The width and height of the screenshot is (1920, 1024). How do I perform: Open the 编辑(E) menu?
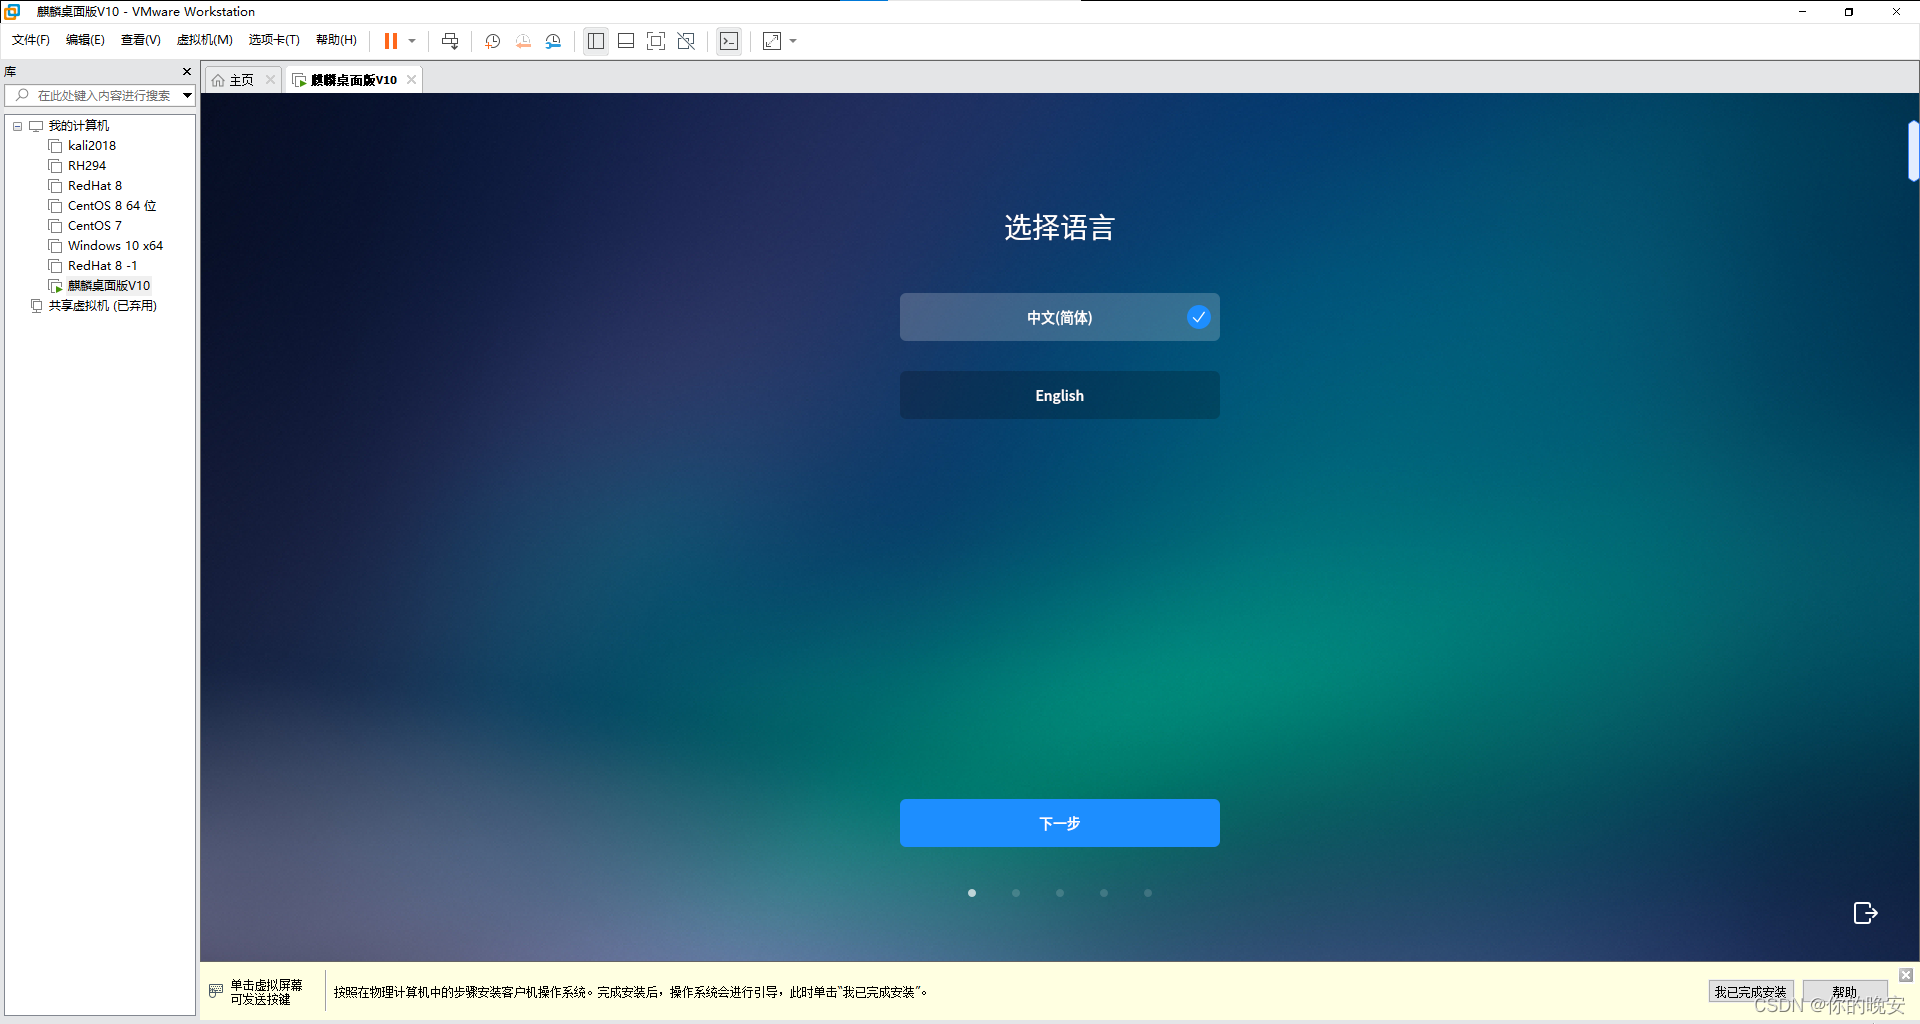pyautogui.click(x=85, y=40)
